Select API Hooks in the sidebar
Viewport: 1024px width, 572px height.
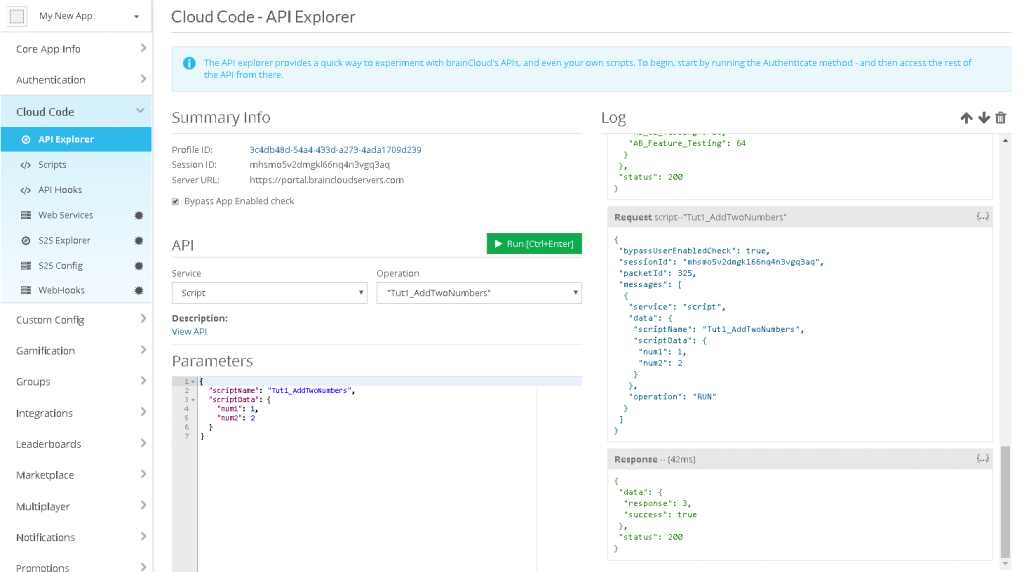click(60, 190)
